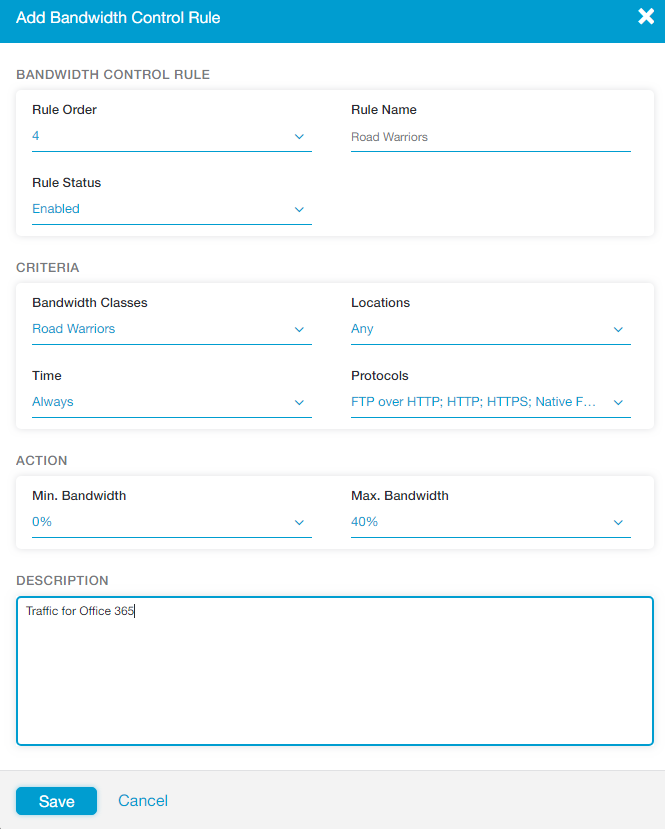The width and height of the screenshot is (665, 829).
Task: Click inside the Description text area
Action: pos(334,680)
